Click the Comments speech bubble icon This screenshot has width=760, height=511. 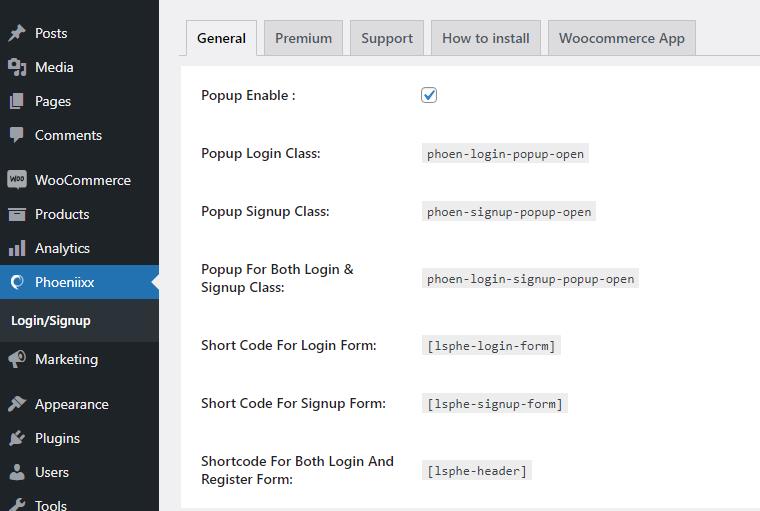[x=17, y=135]
